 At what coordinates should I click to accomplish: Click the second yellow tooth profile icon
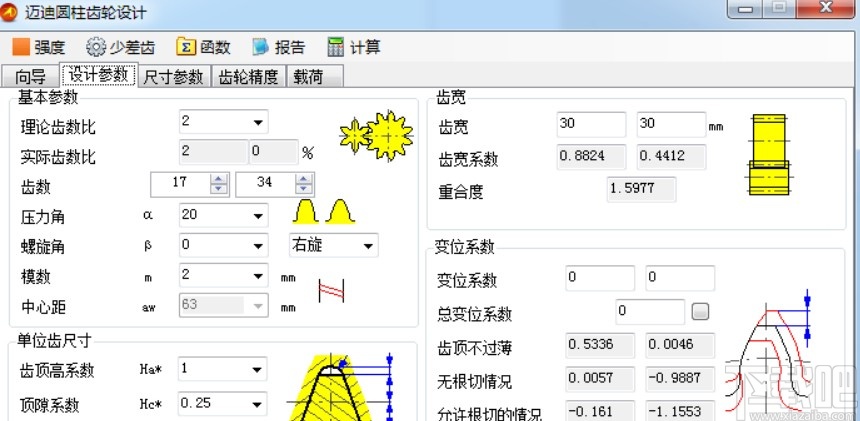pos(340,212)
